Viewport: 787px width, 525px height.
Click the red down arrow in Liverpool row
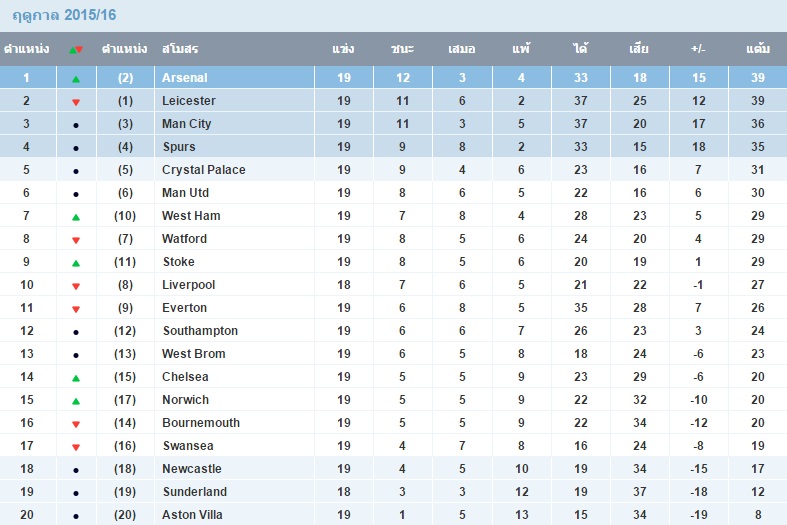[76, 286]
